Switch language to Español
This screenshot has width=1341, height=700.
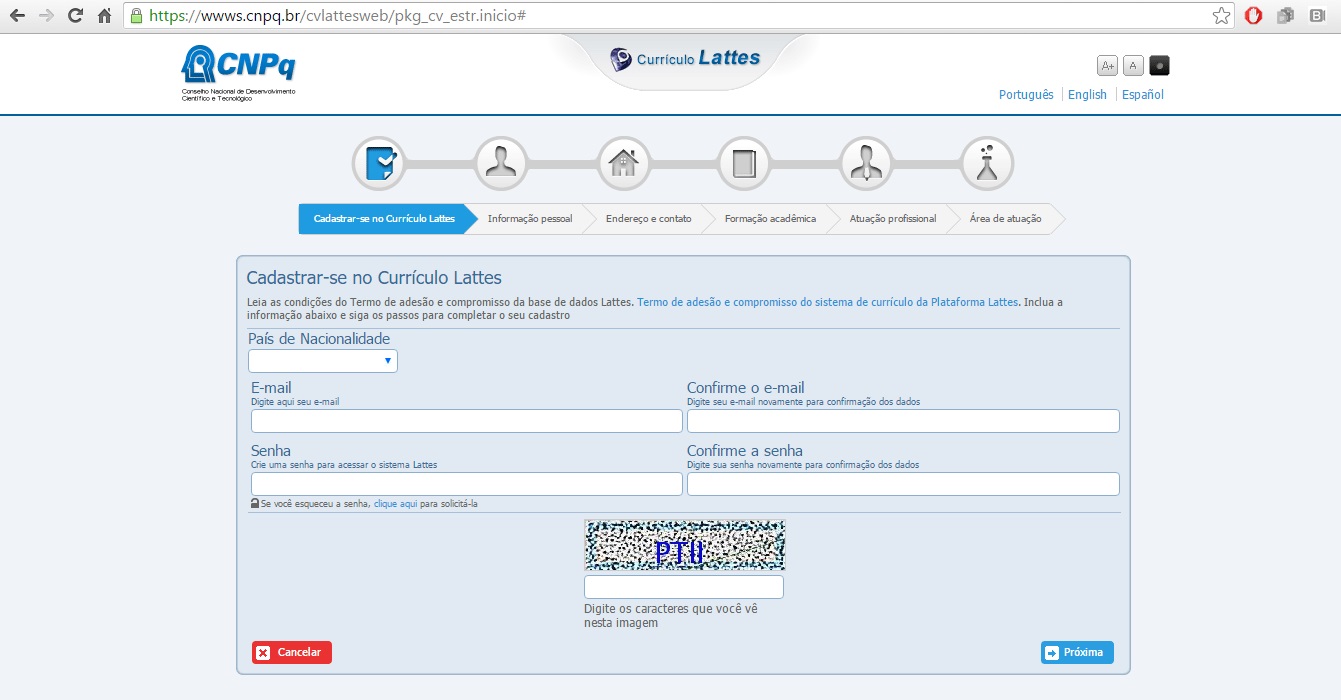click(x=1143, y=95)
